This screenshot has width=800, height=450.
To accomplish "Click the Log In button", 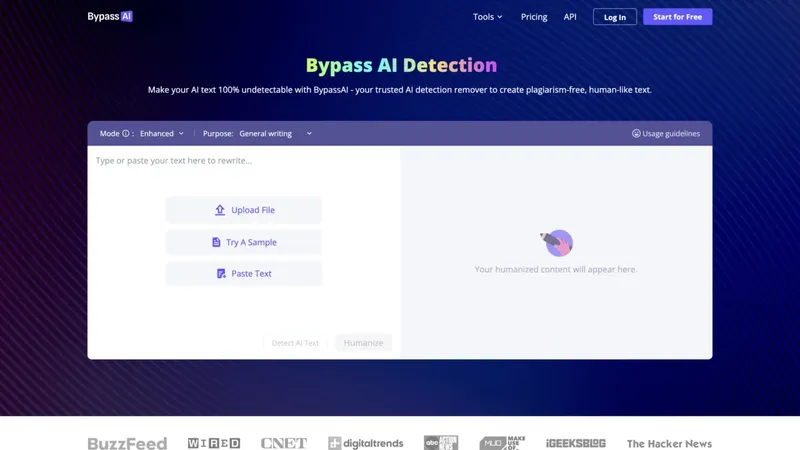I will (x=614, y=17).
